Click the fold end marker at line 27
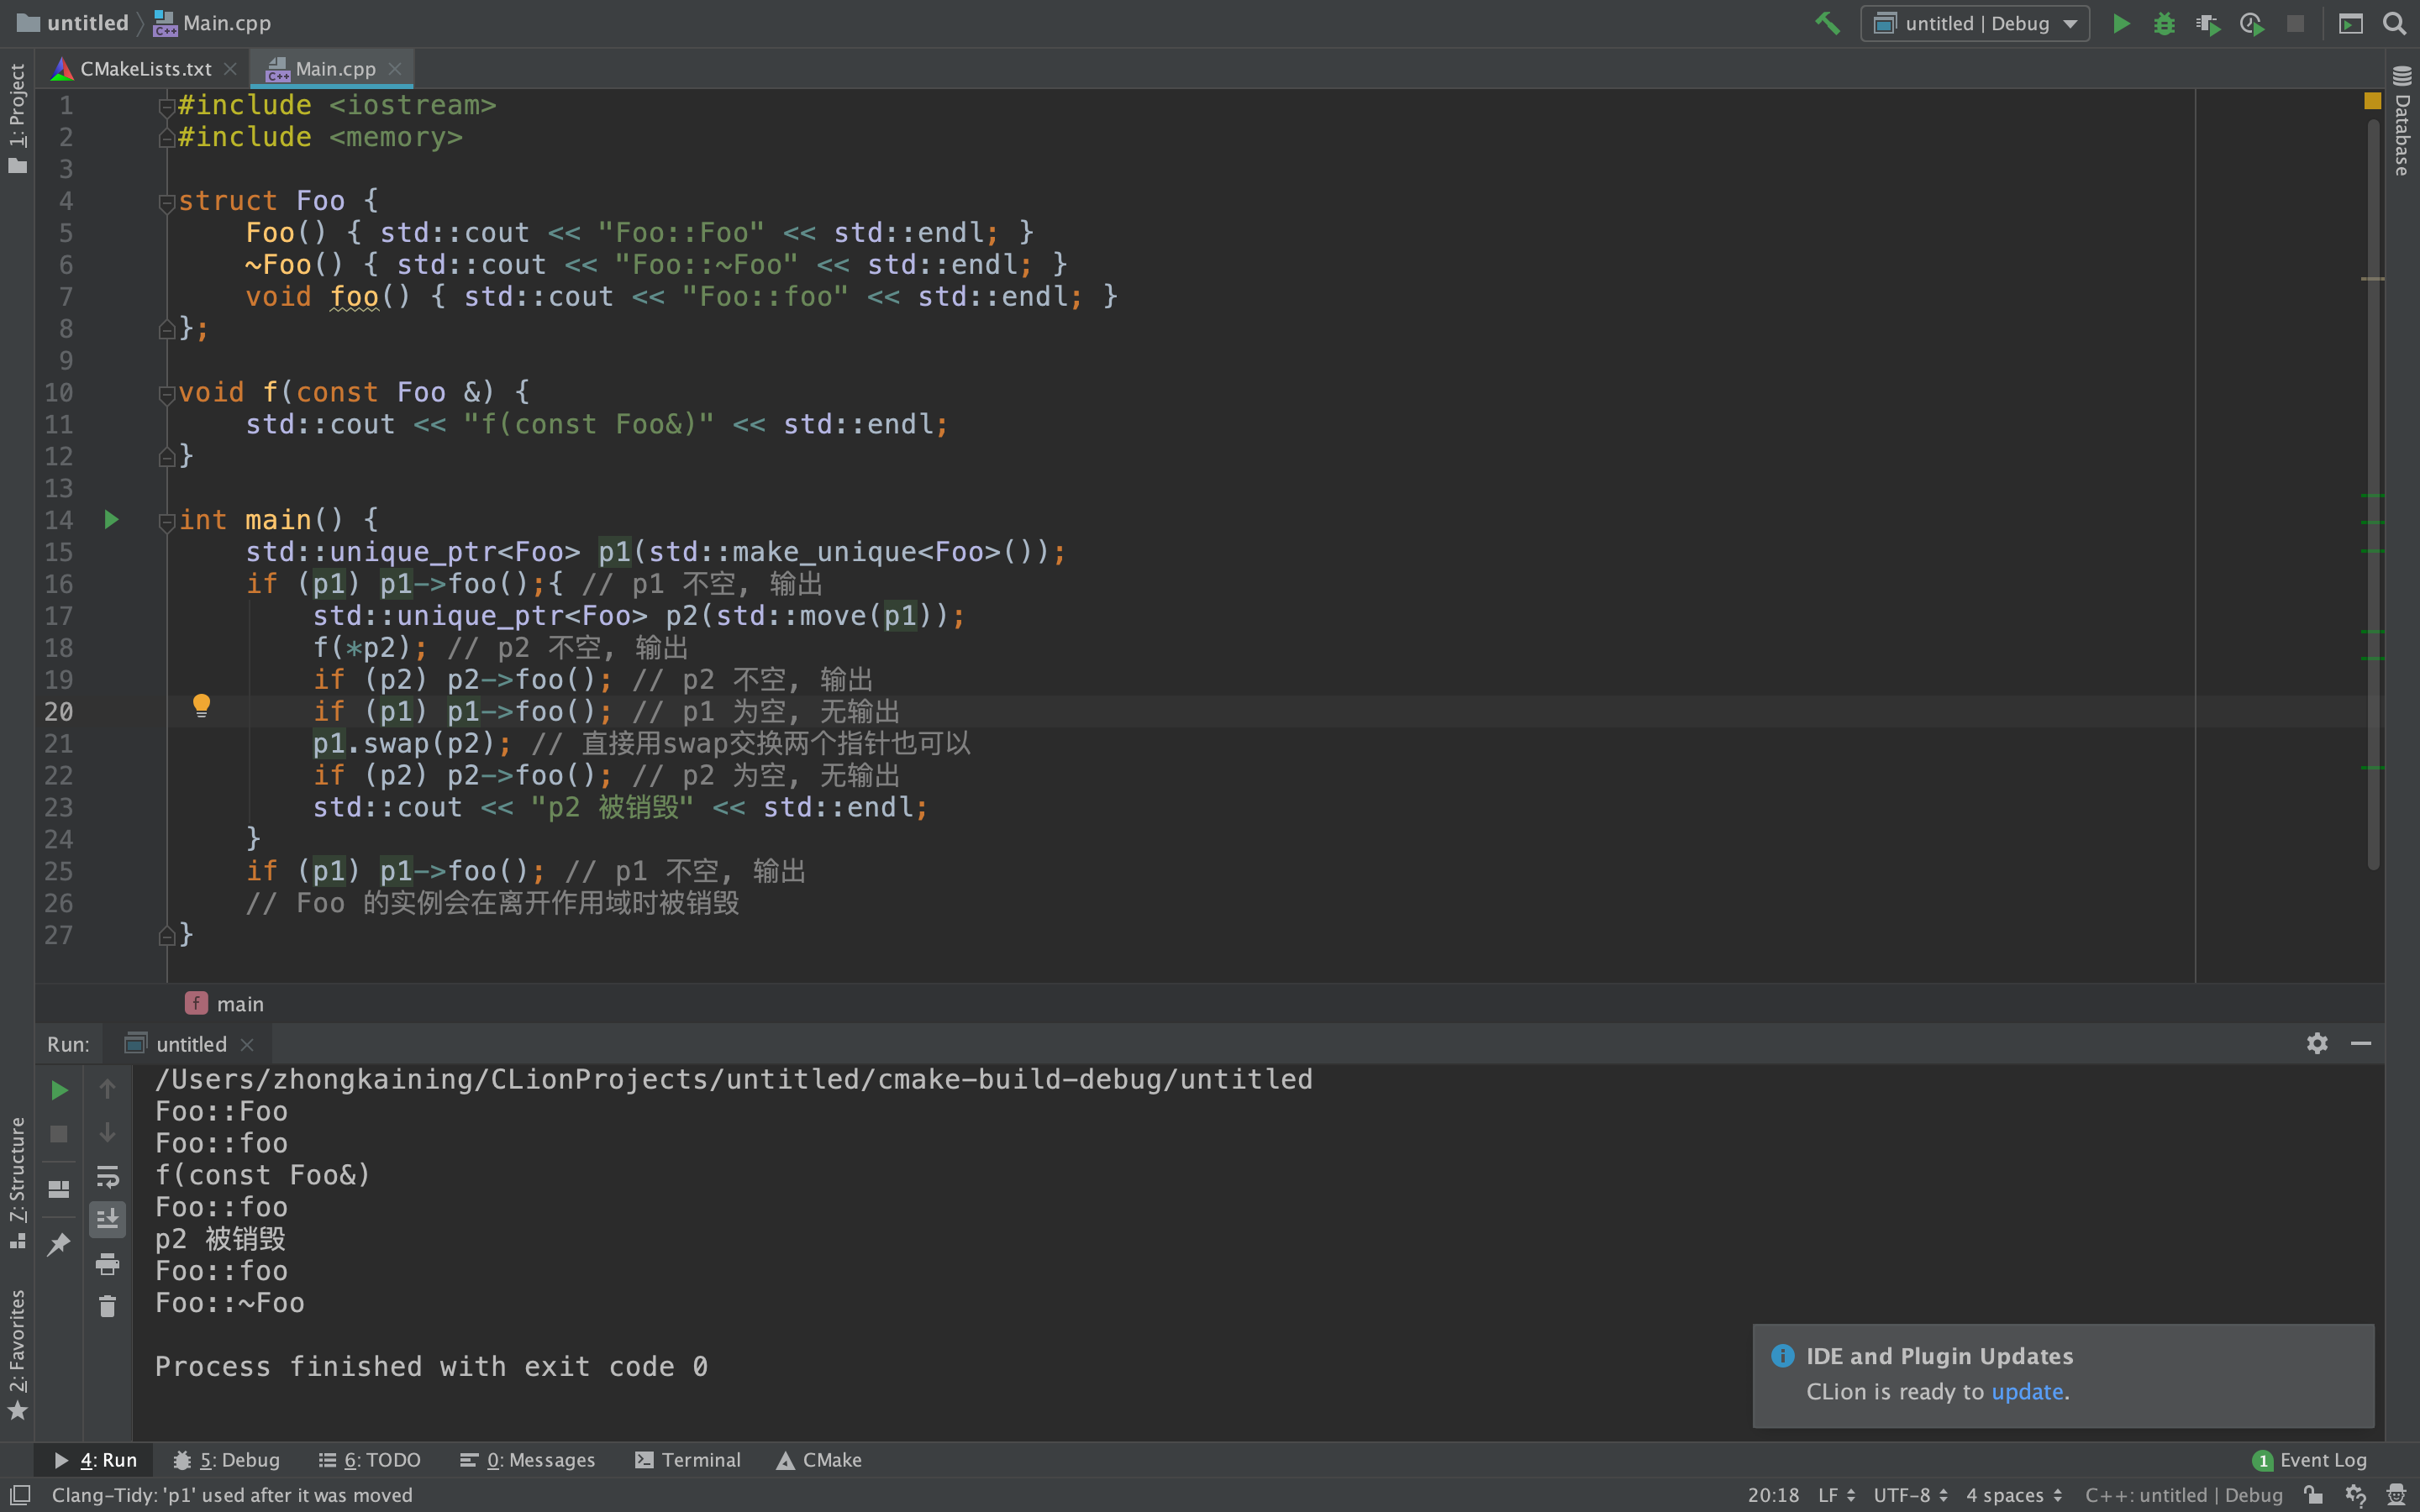 click(x=167, y=935)
